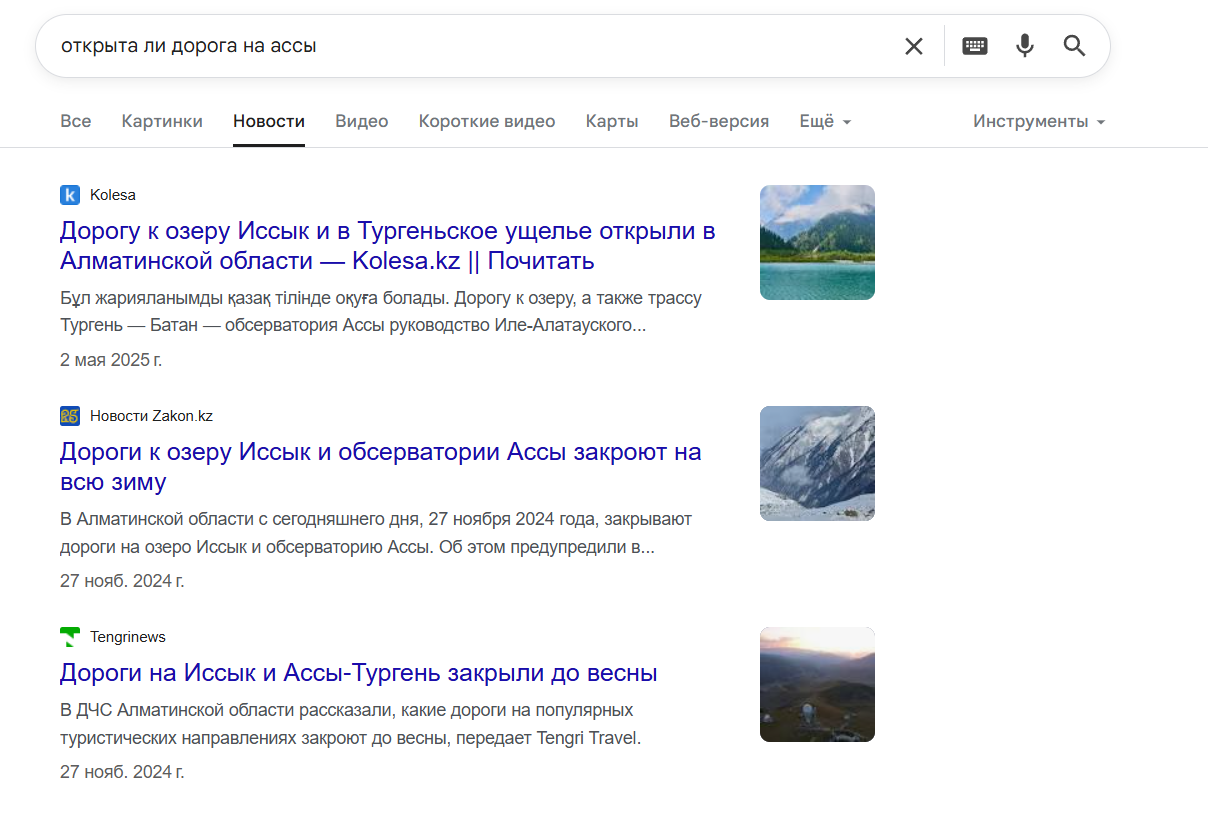Open Tengrinews article about roads closed until spring
This screenshot has height=814, width=1208.
[x=358, y=673]
